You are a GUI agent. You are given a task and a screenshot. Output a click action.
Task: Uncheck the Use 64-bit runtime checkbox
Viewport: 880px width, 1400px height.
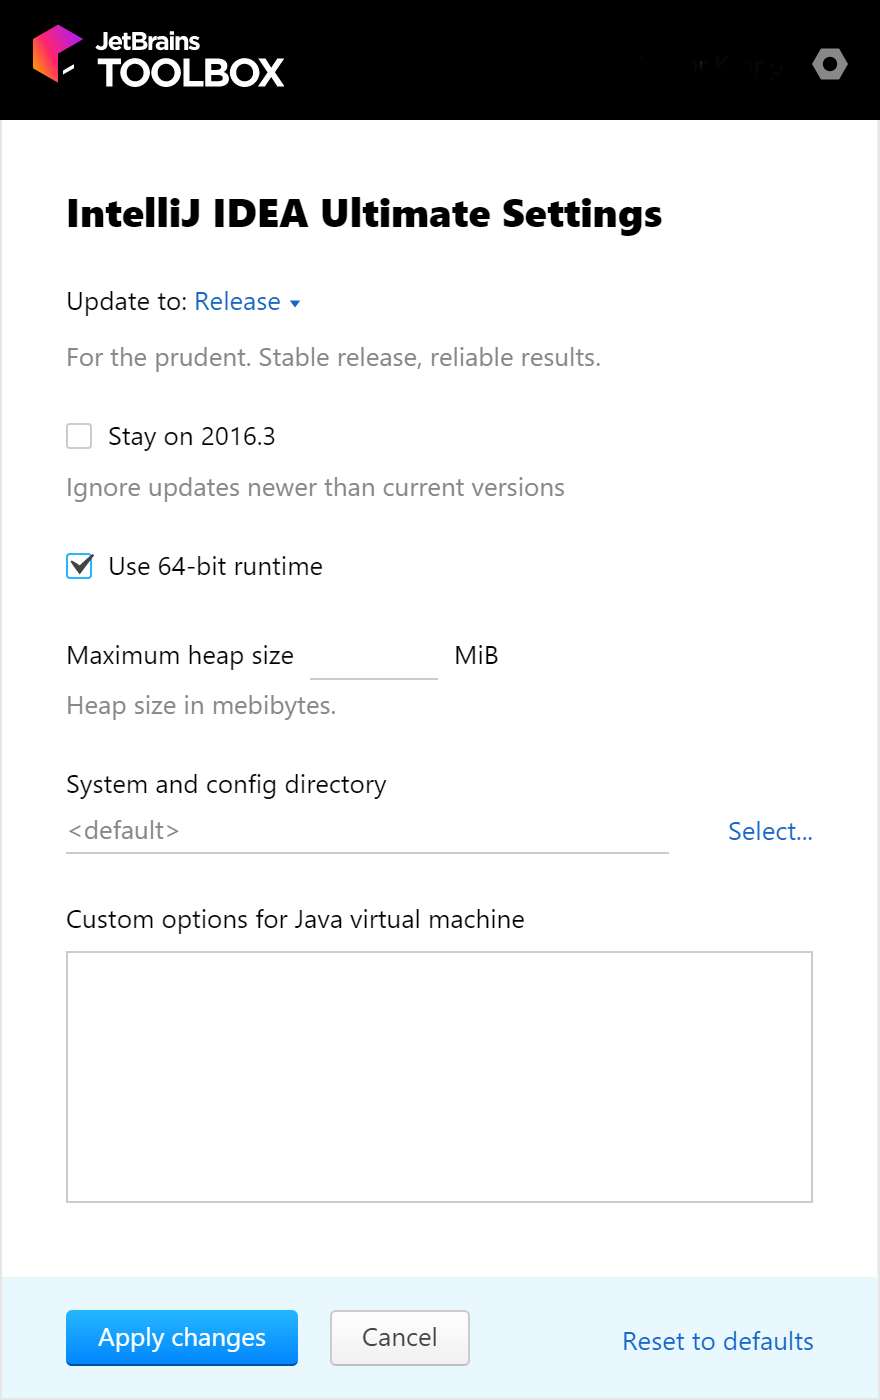click(79, 566)
